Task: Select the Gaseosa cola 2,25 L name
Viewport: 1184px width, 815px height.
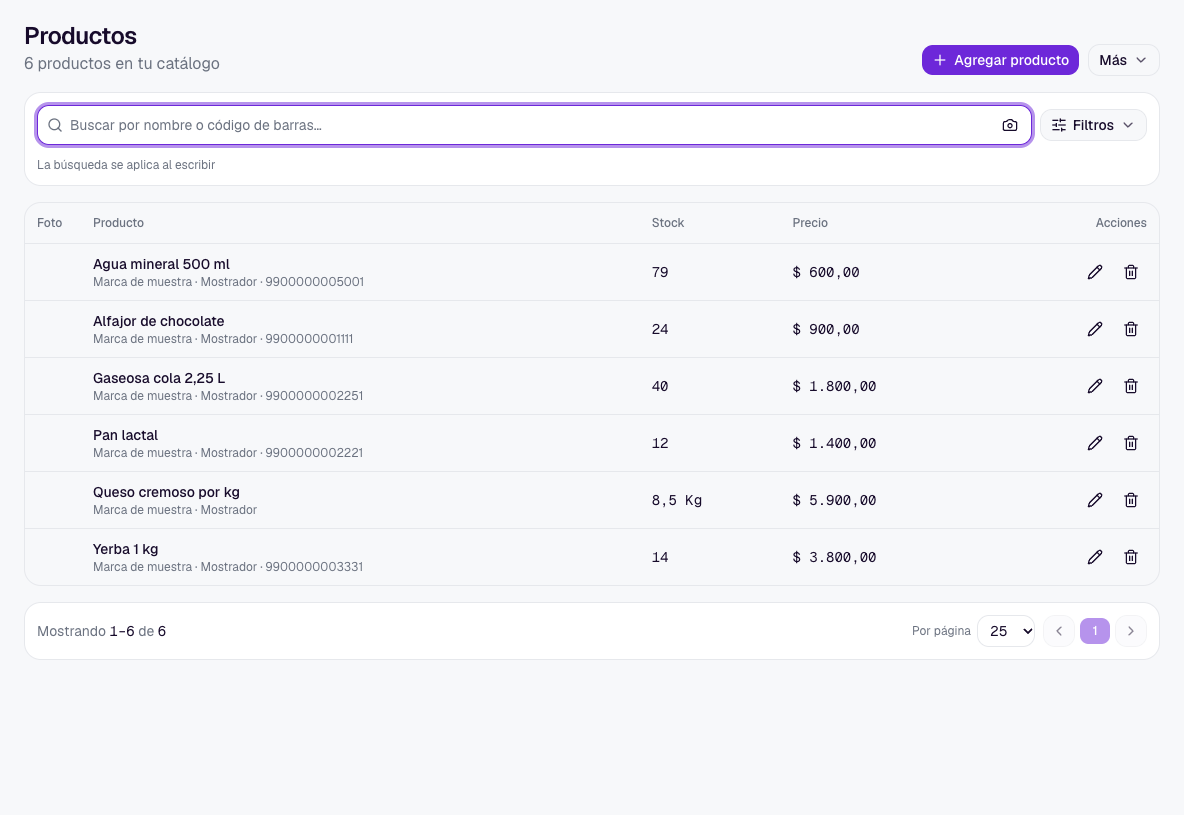Action: coord(159,378)
